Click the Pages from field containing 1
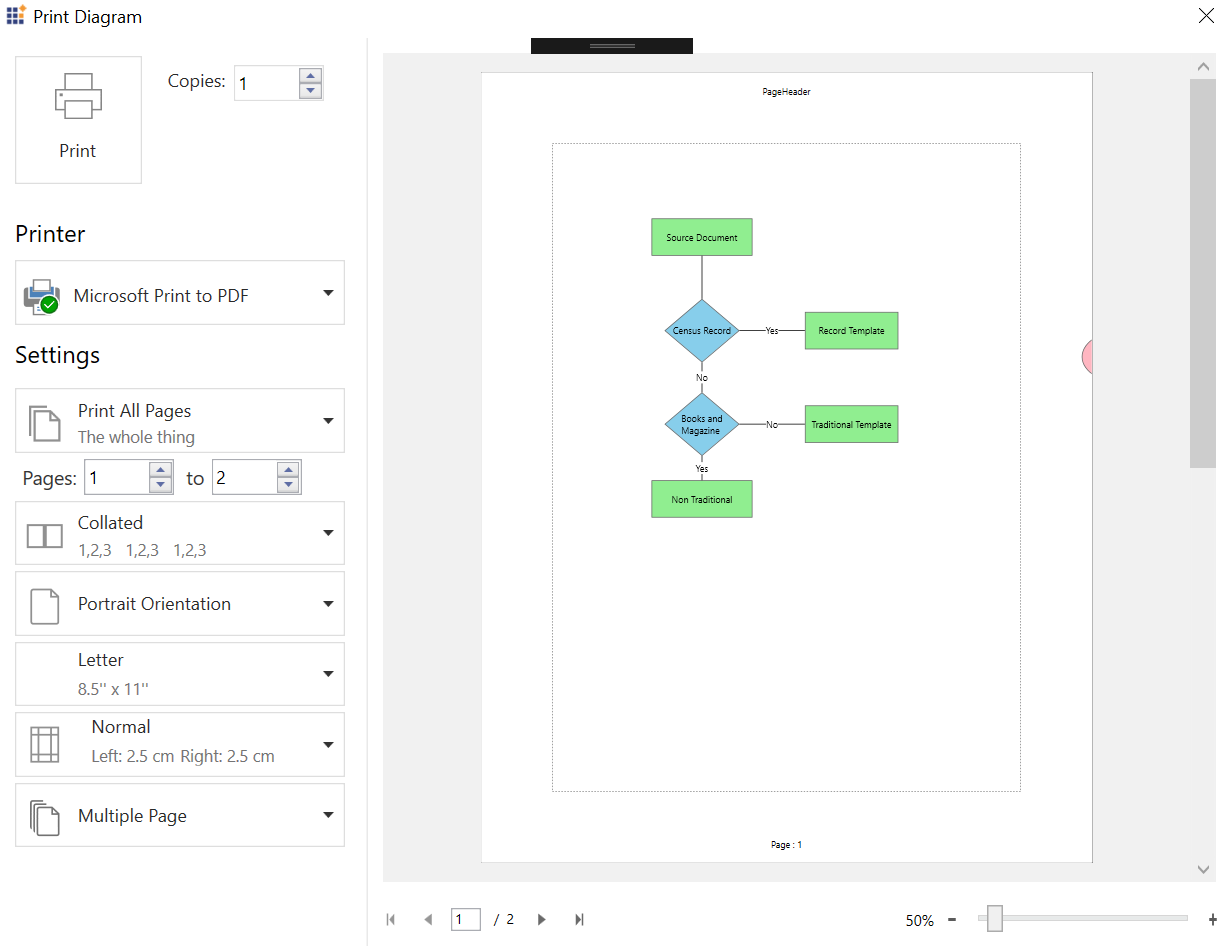This screenshot has width=1227, height=946. pyautogui.click(x=117, y=478)
